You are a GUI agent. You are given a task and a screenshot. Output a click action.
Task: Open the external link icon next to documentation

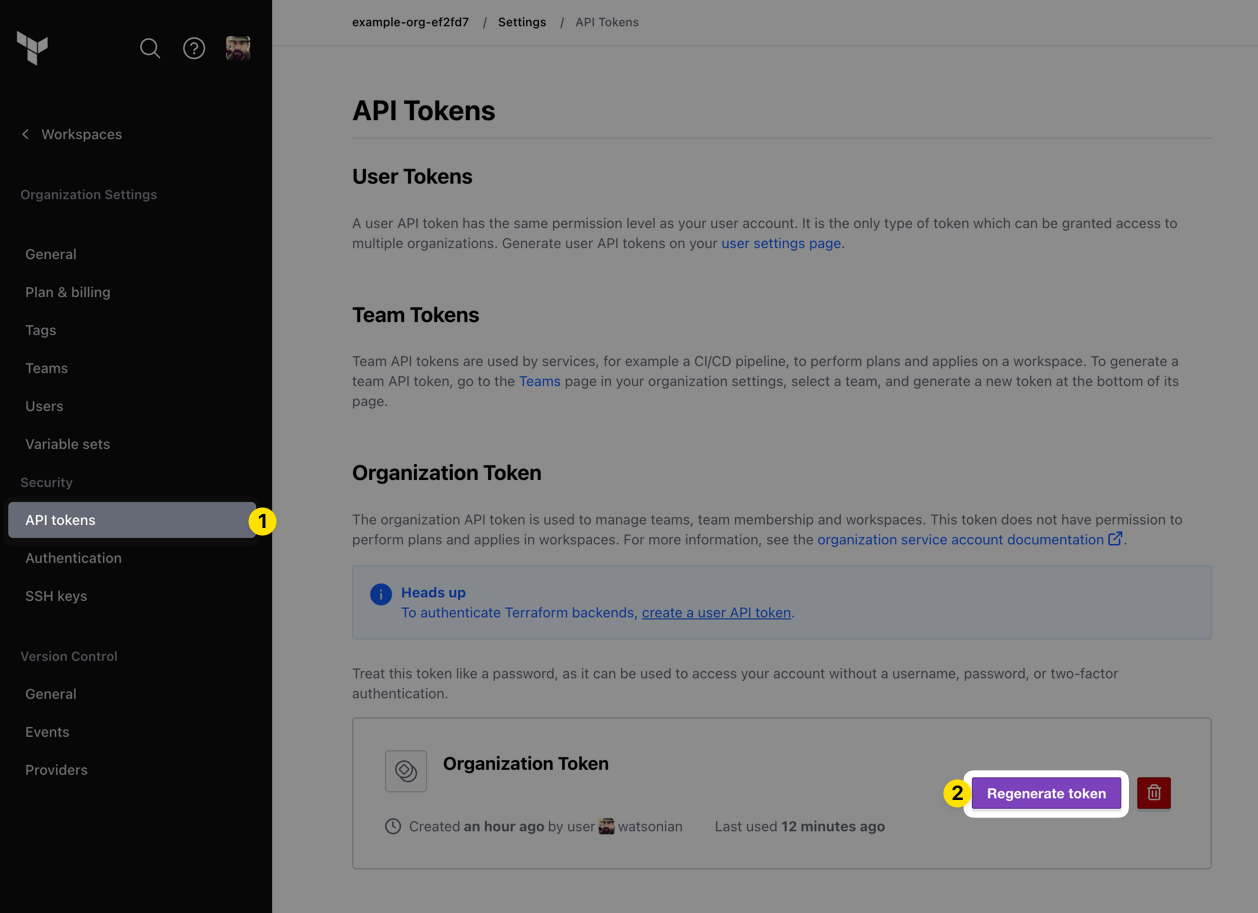[1115, 538]
